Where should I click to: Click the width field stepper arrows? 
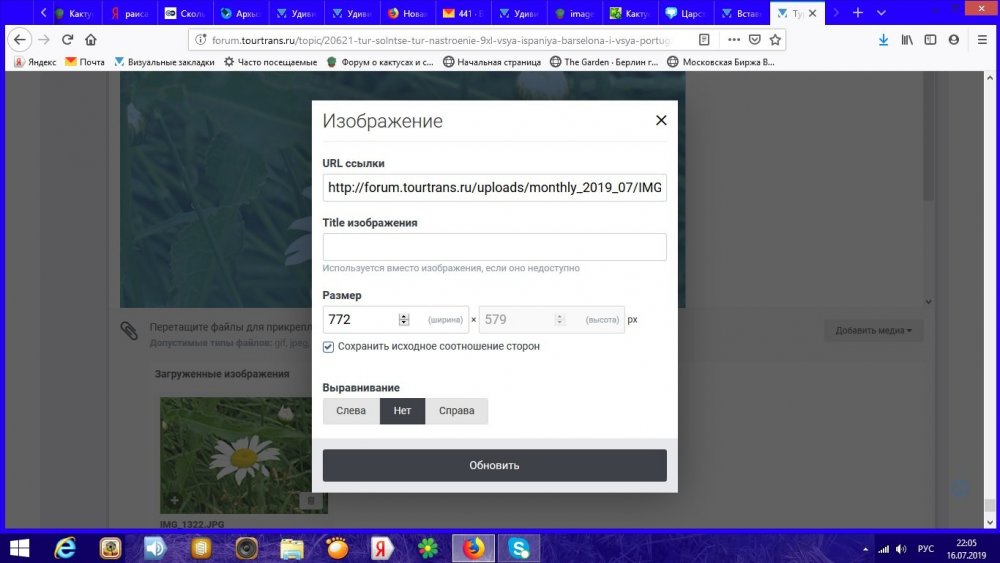(x=404, y=320)
